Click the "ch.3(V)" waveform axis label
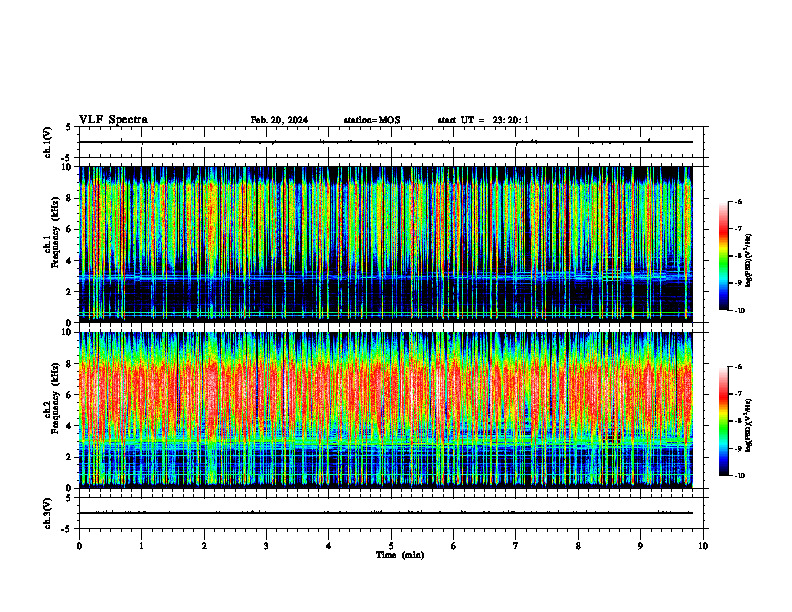The height and width of the screenshot is (612, 792). tap(48, 514)
